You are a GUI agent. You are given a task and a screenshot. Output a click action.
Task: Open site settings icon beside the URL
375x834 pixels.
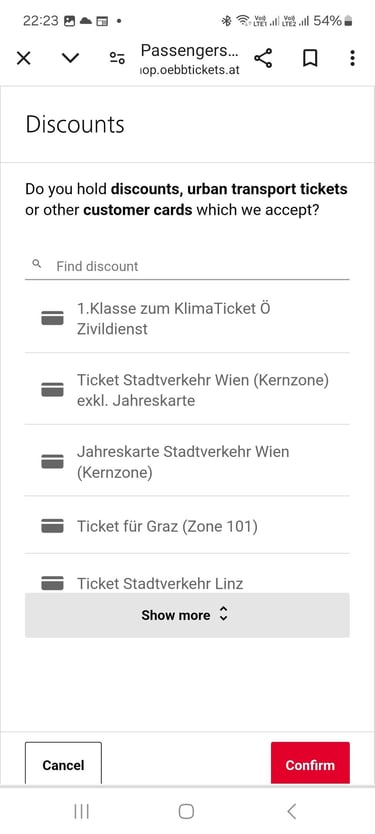coord(117,58)
